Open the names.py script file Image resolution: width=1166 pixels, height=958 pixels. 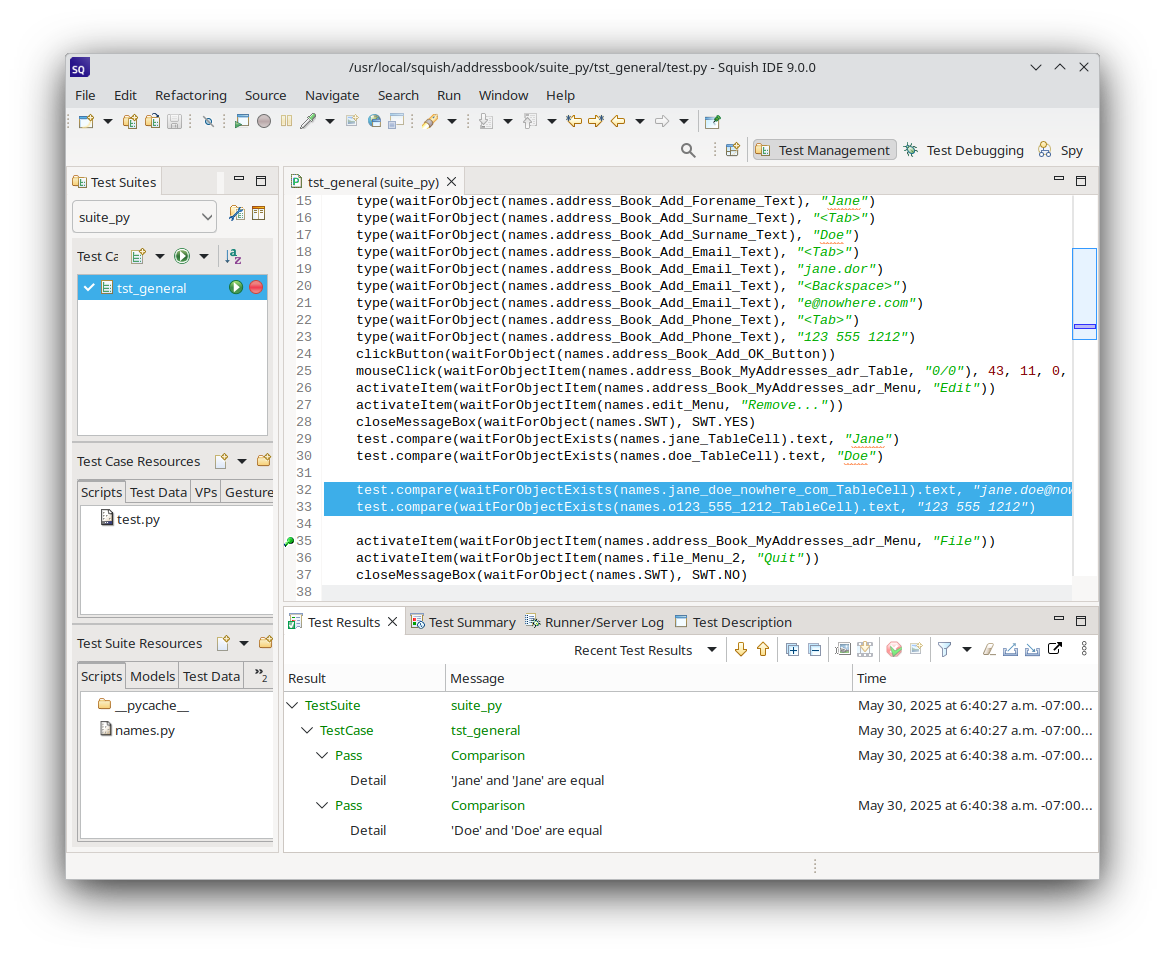click(144, 730)
